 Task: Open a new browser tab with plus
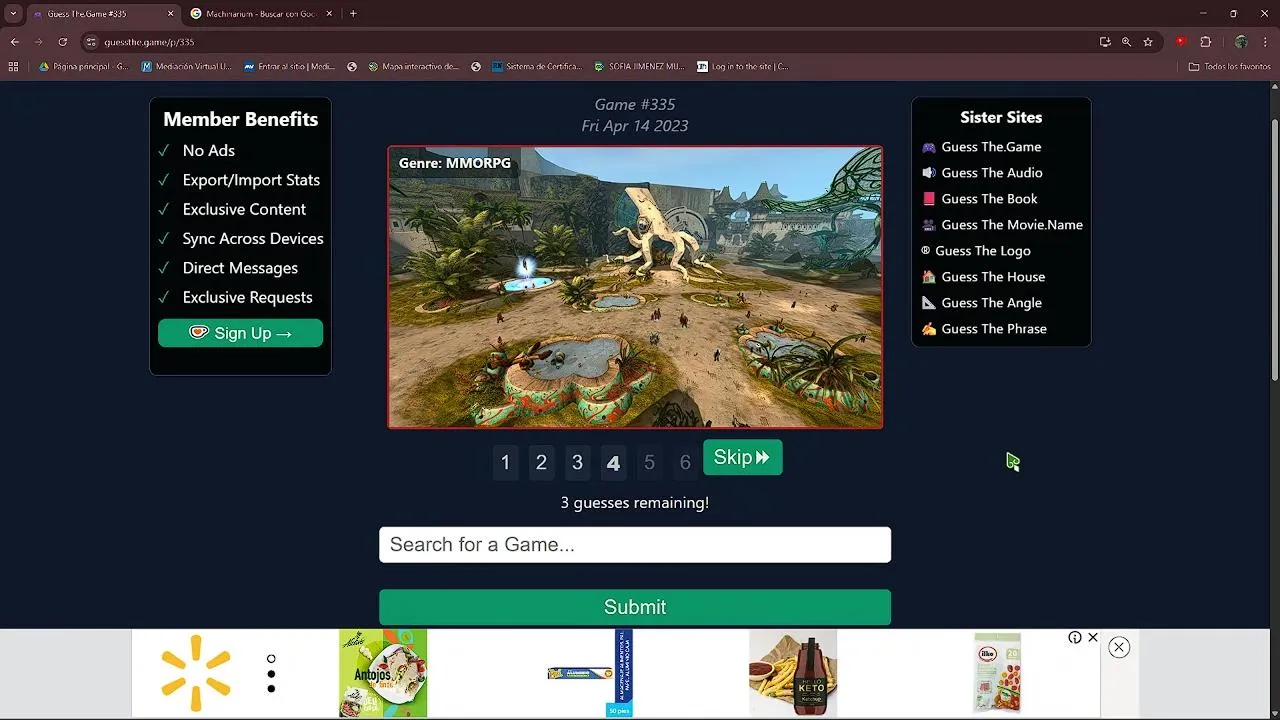(353, 14)
